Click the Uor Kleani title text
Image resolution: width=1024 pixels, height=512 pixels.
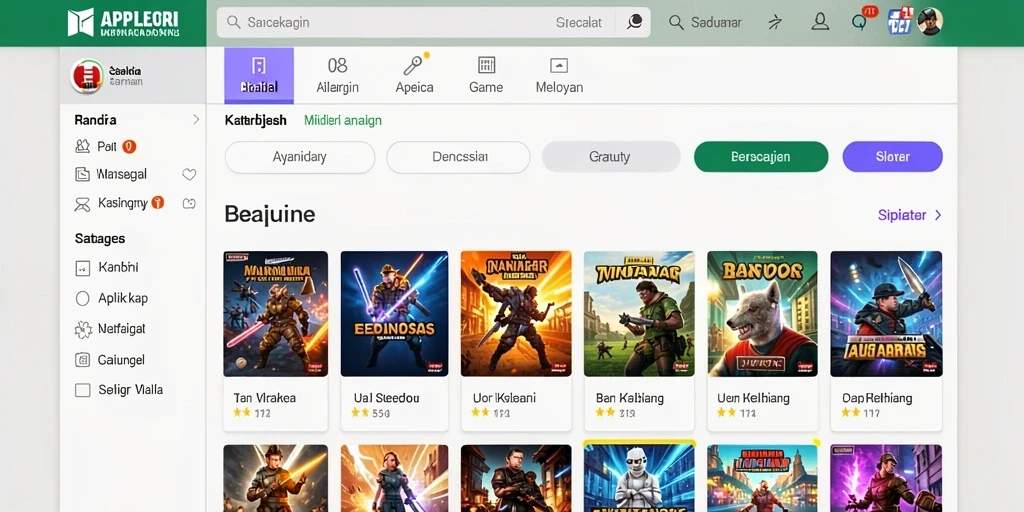(504, 398)
